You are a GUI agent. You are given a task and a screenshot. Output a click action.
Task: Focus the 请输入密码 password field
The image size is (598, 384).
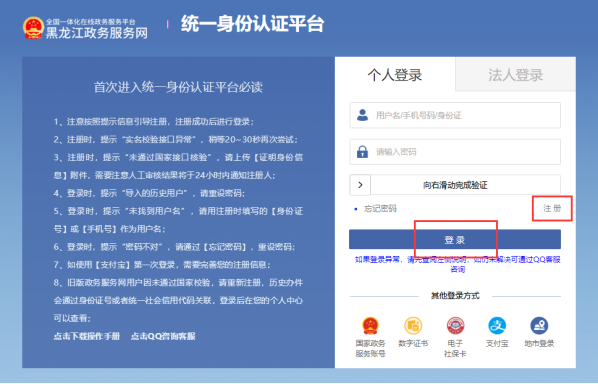click(x=455, y=152)
